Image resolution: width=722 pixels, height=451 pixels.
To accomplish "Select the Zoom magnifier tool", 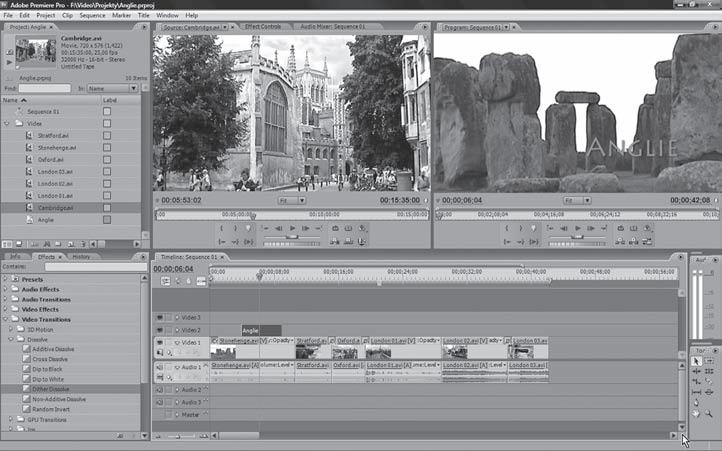I will [x=709, y=414].
